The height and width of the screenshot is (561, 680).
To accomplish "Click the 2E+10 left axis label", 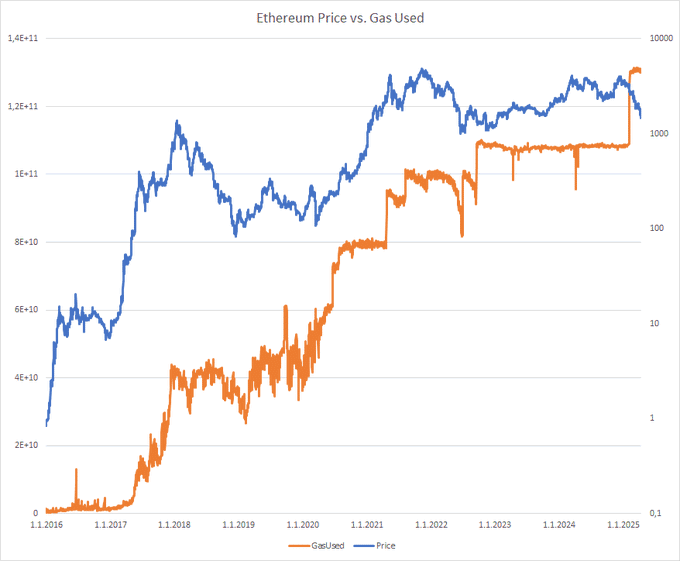I will click(x=26, y=445).
